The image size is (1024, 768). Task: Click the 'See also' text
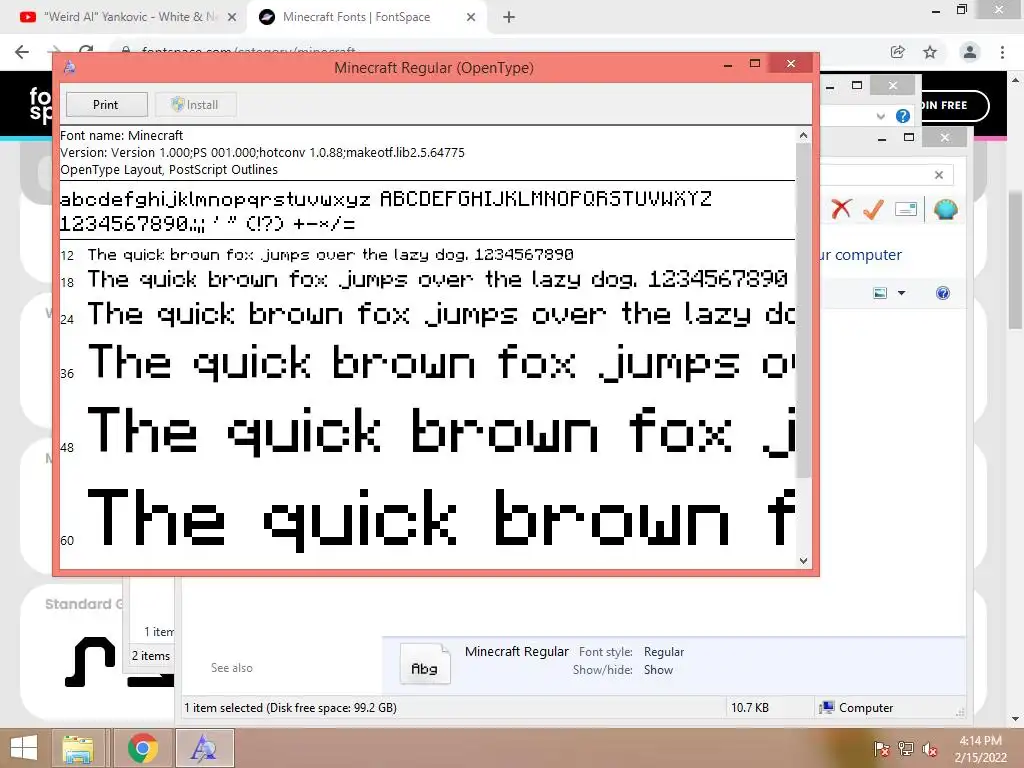click(231, 667)
